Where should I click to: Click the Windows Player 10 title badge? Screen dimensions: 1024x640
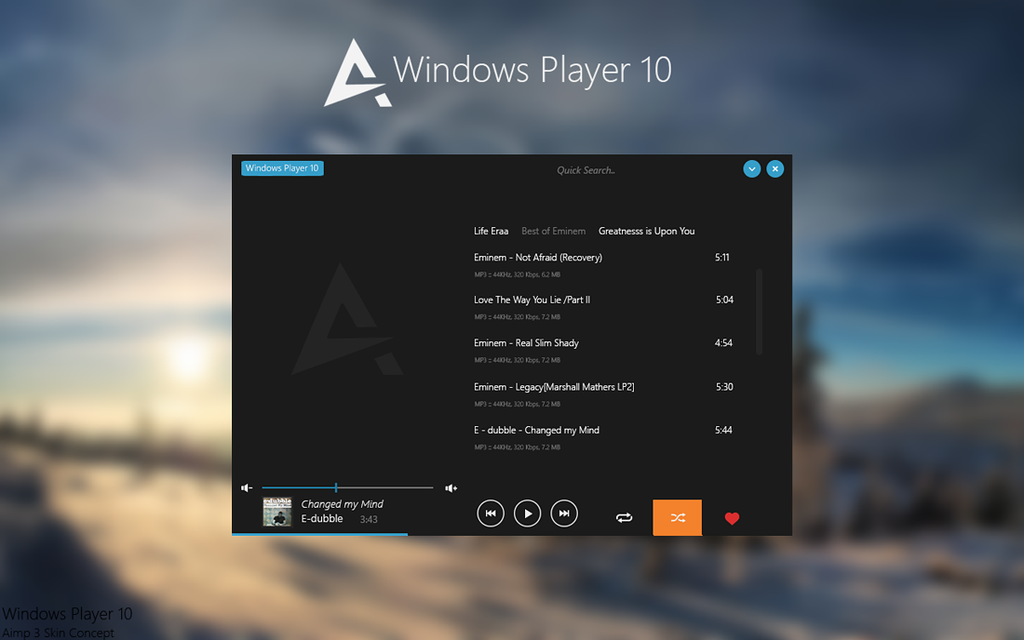click(282, 168)
